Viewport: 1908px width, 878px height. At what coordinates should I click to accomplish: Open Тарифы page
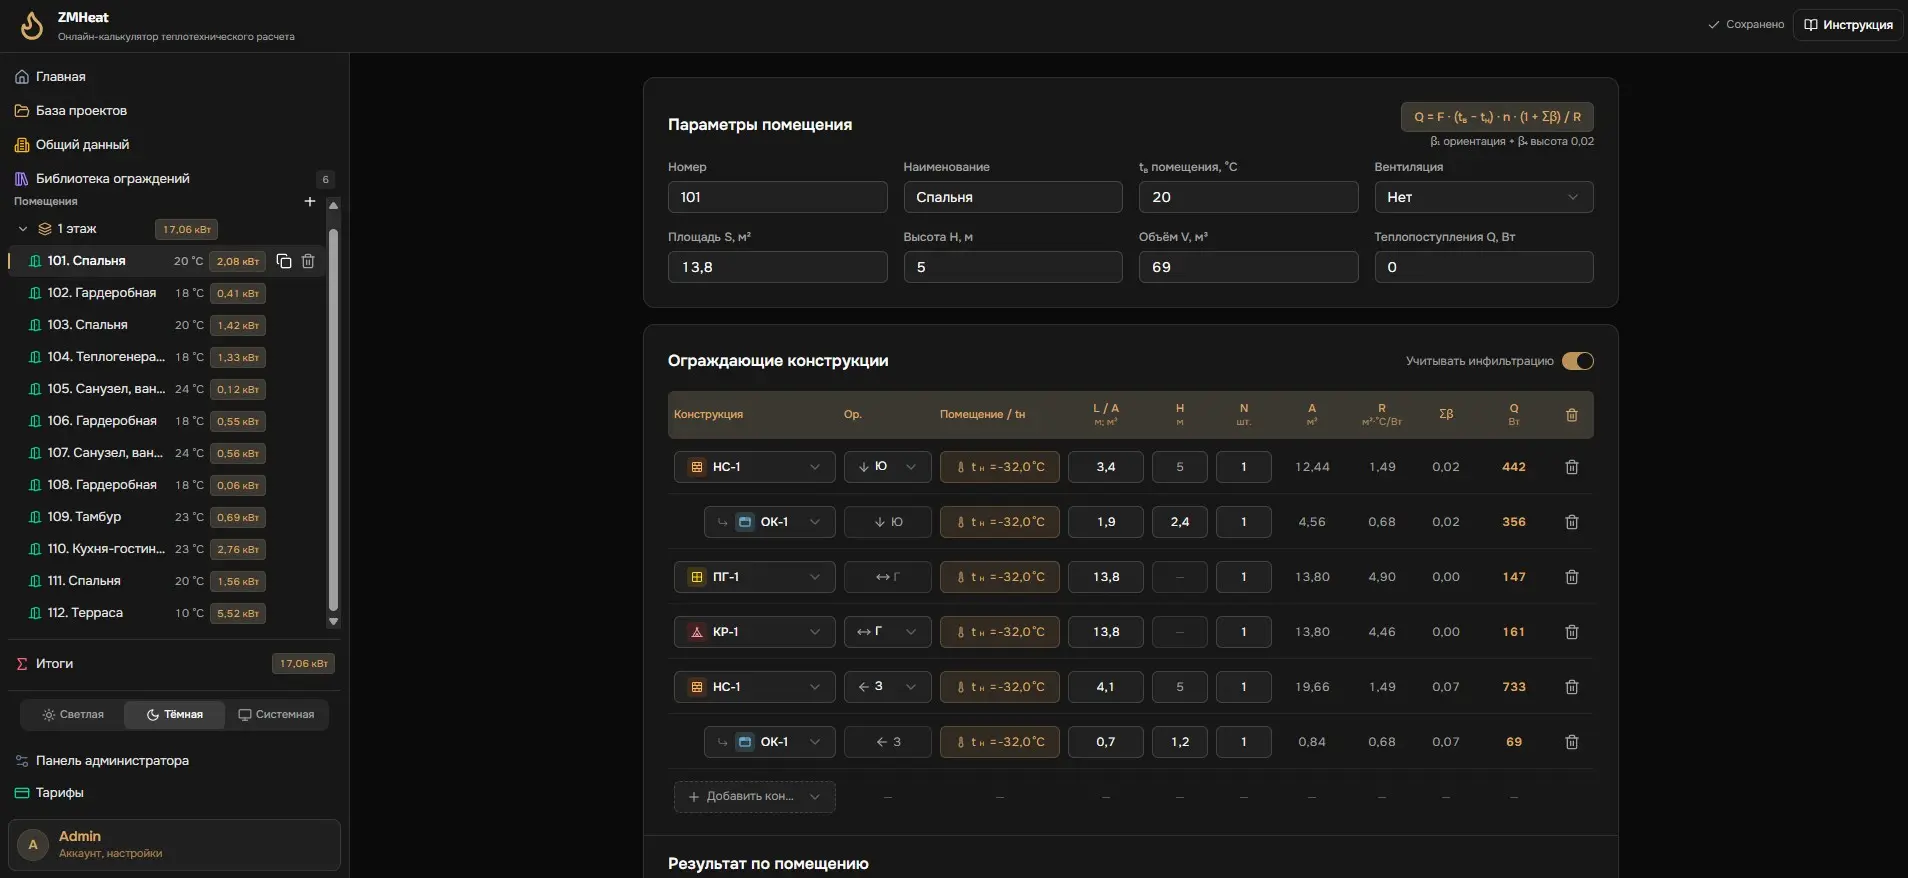[x=174, y=793]
